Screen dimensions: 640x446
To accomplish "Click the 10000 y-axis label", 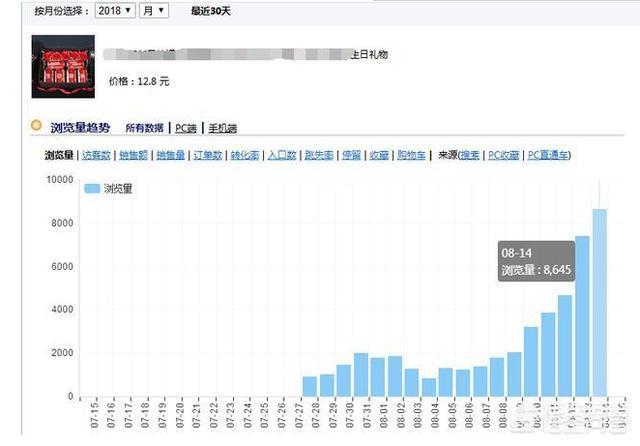I will tap(60, 180).
